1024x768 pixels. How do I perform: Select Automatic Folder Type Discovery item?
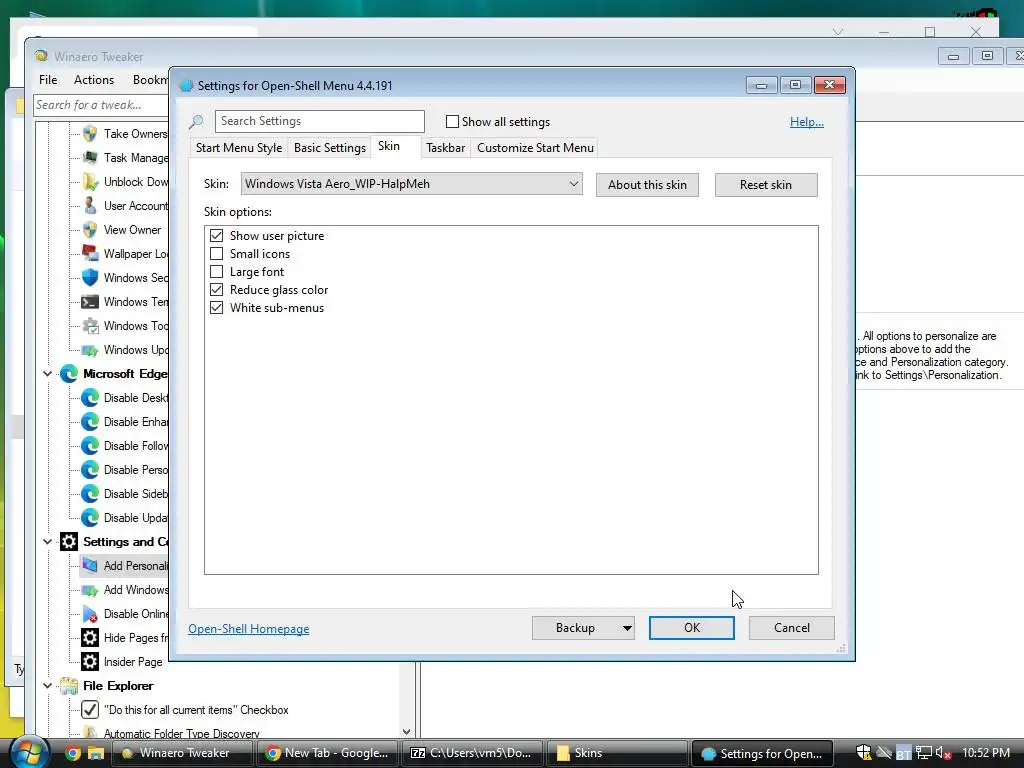coord(182,733)
